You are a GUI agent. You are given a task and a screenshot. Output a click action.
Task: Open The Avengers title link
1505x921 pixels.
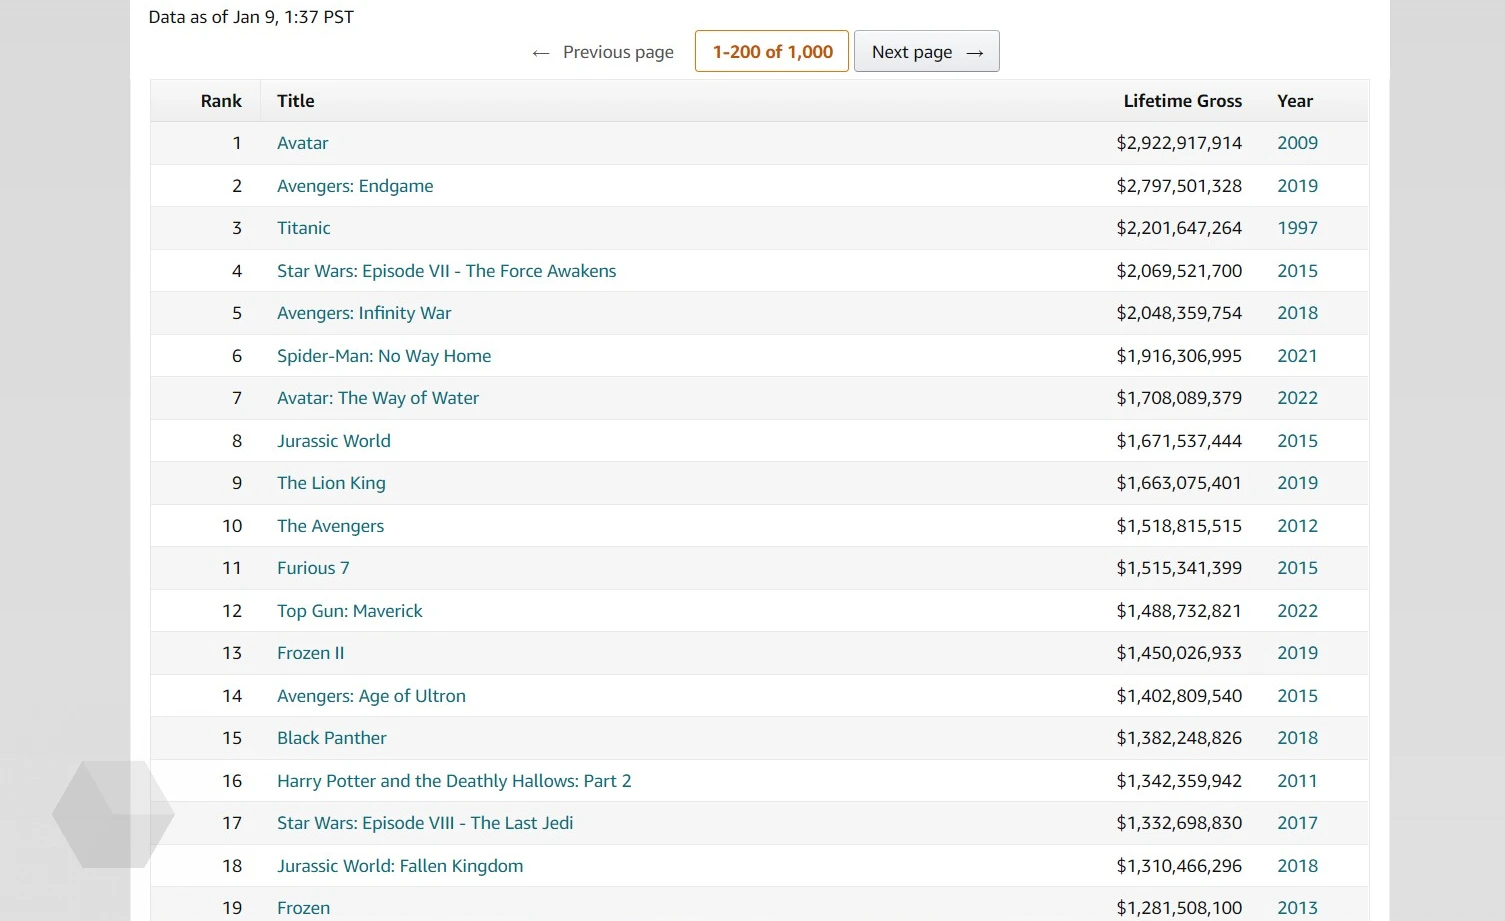click(x=331, y=526)
